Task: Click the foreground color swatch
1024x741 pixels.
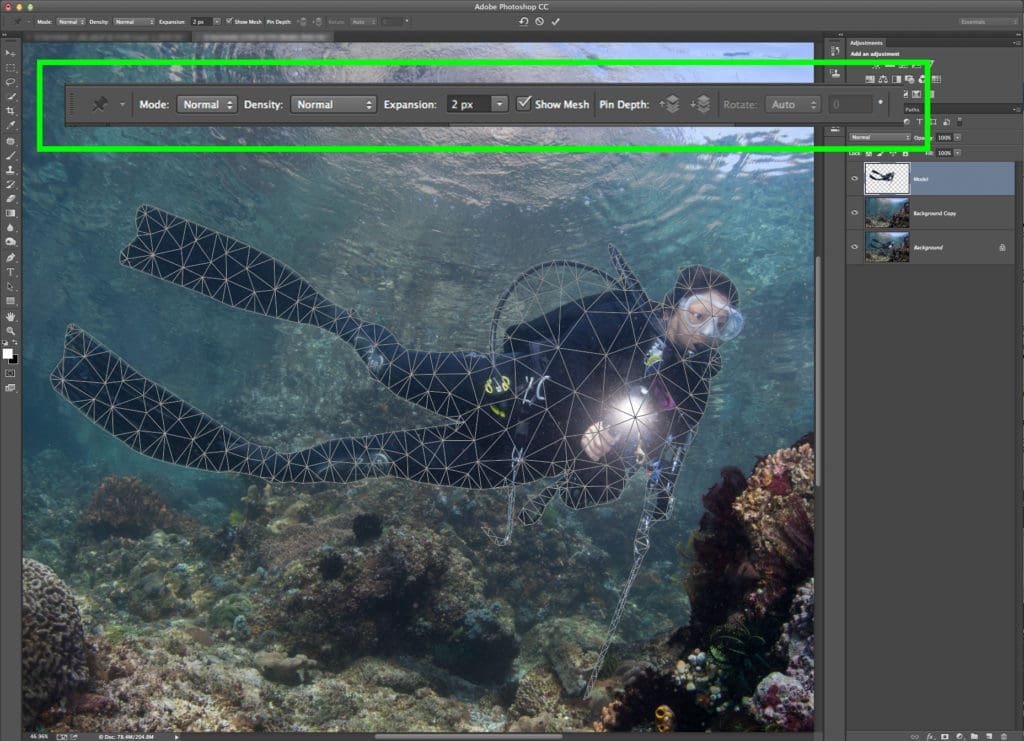Action: coord(7,353)
